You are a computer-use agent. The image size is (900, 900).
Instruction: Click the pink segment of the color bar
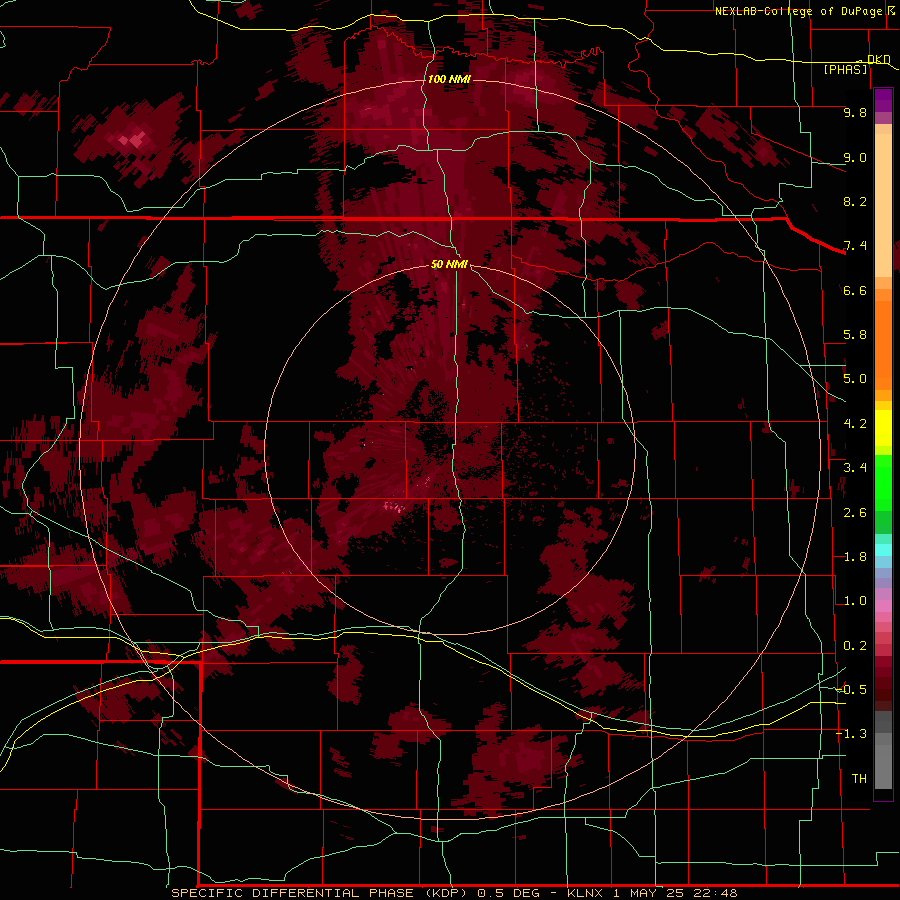click(x=883, y=606)
